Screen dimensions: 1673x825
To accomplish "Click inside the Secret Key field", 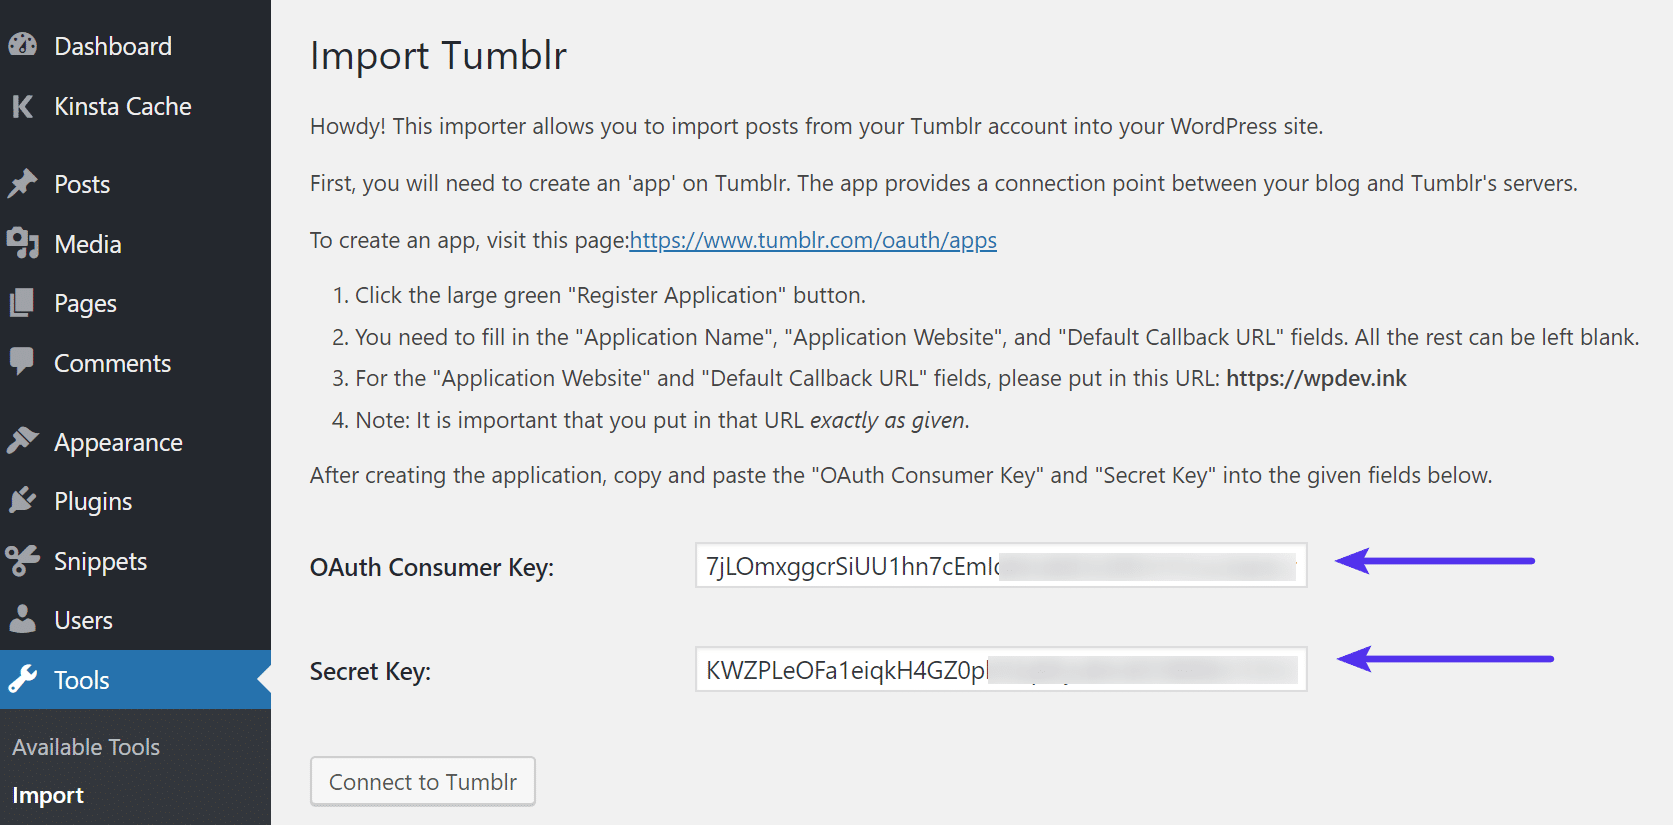I will 1000,670.
